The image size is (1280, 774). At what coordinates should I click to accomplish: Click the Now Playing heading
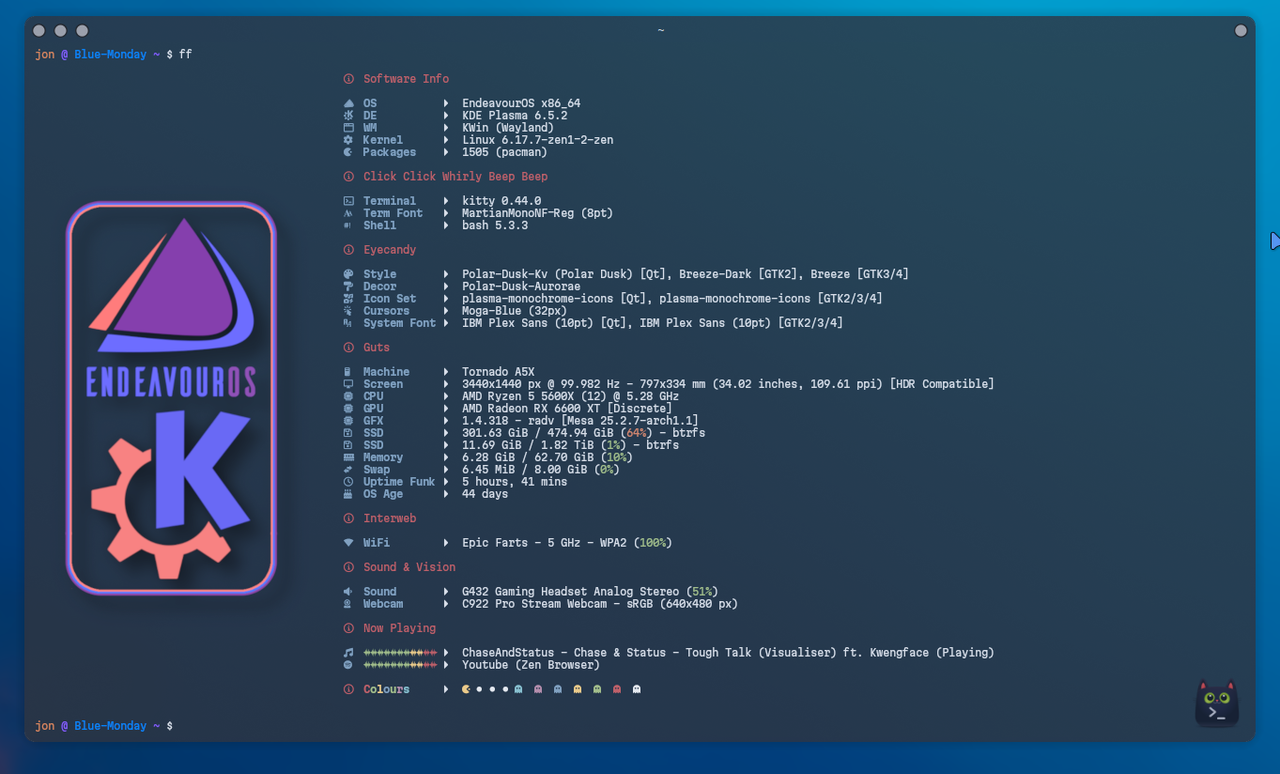(x=399, y=628)
